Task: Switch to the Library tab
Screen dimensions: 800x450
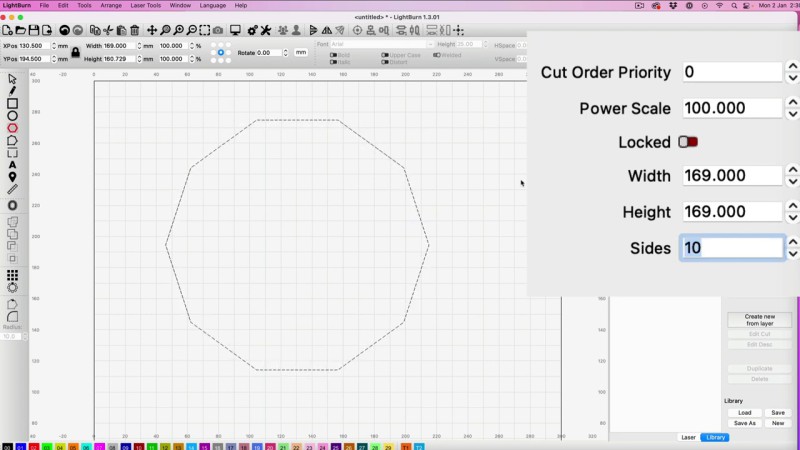Action: (x=715, y=437)
